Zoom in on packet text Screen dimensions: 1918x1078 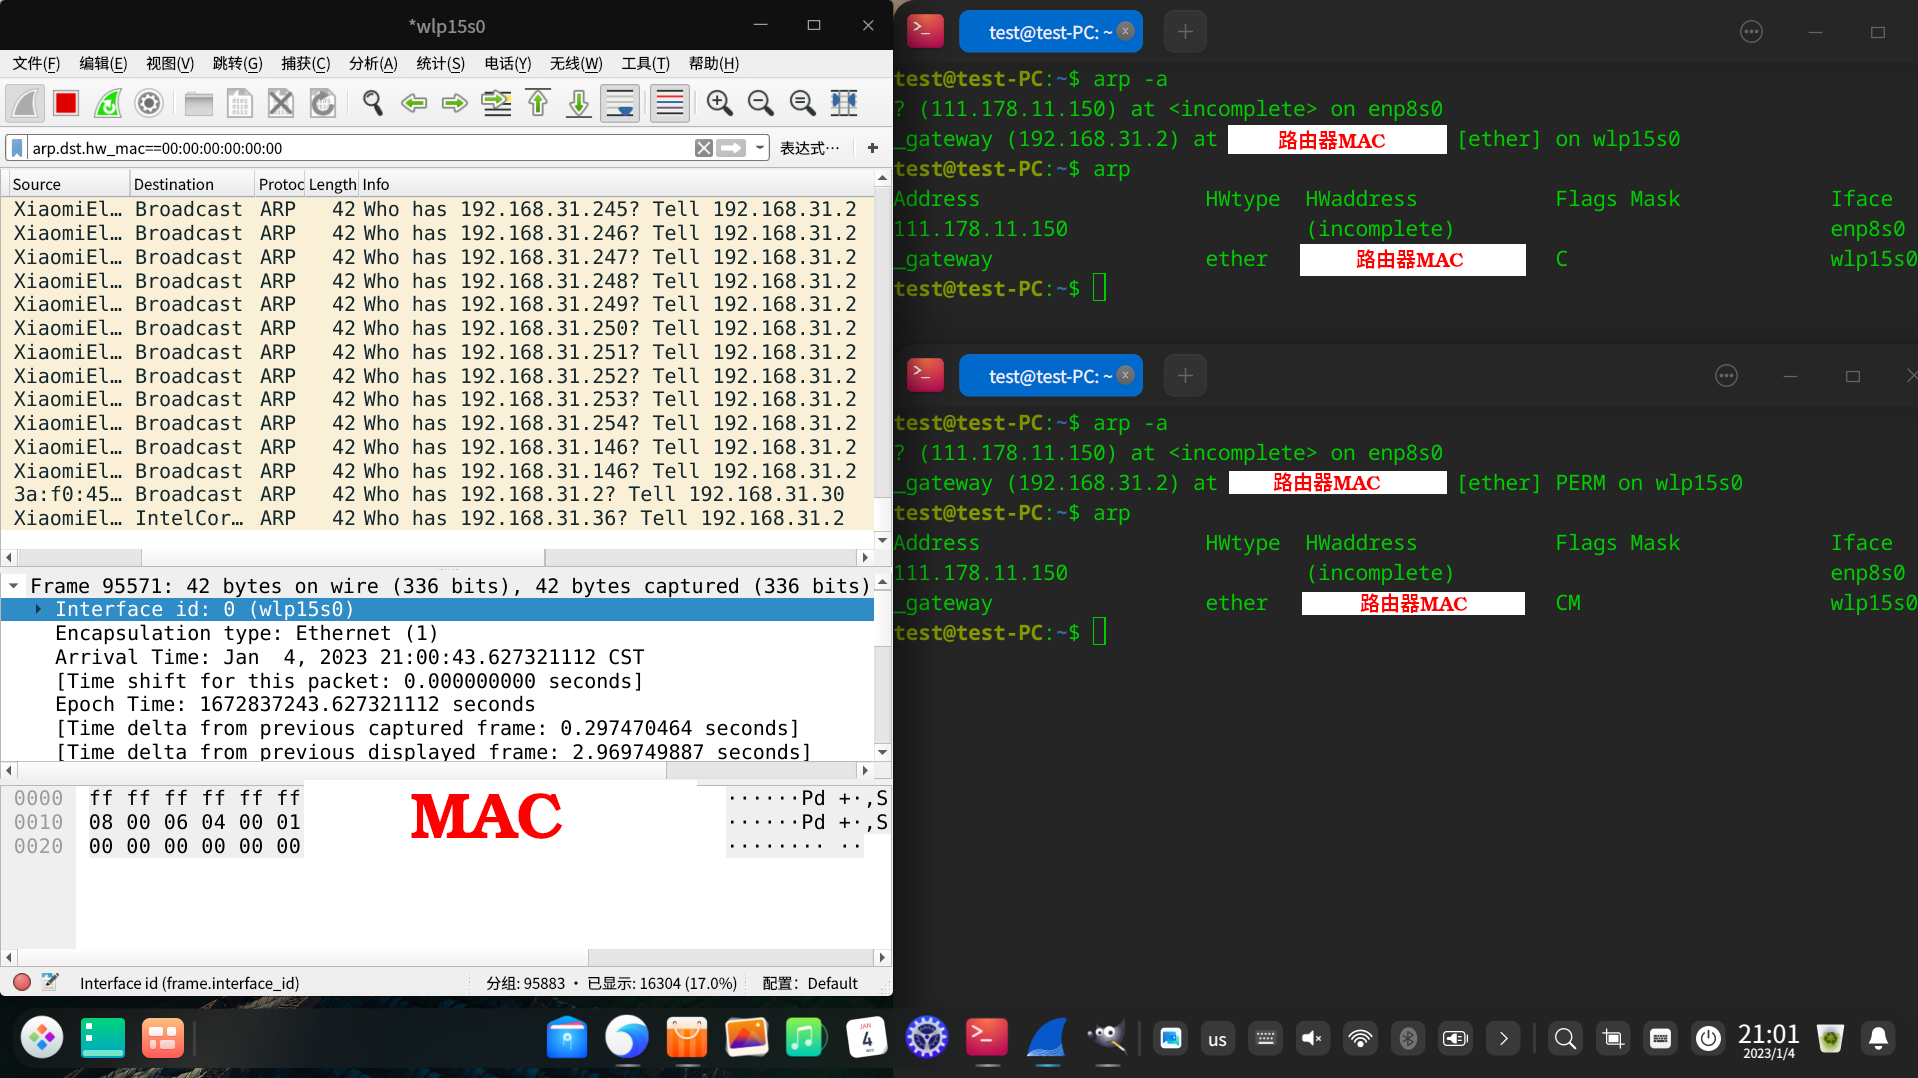click(719, 103)
